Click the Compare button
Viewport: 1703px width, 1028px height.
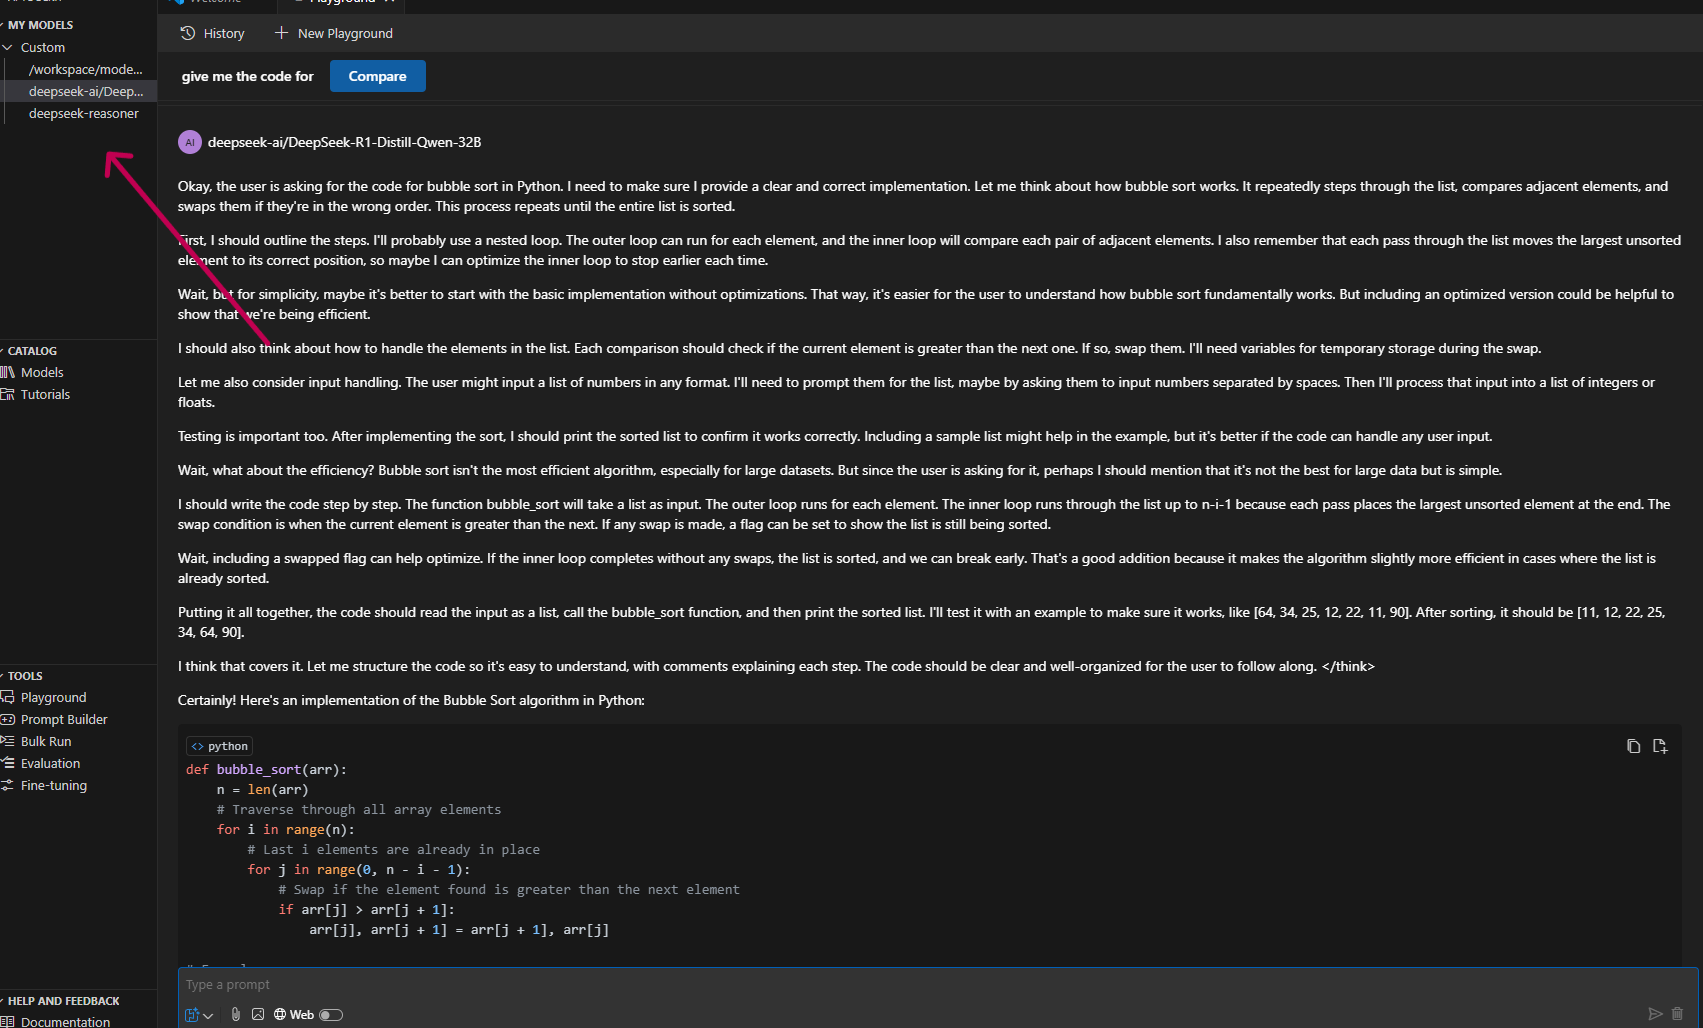pos(377,75)
